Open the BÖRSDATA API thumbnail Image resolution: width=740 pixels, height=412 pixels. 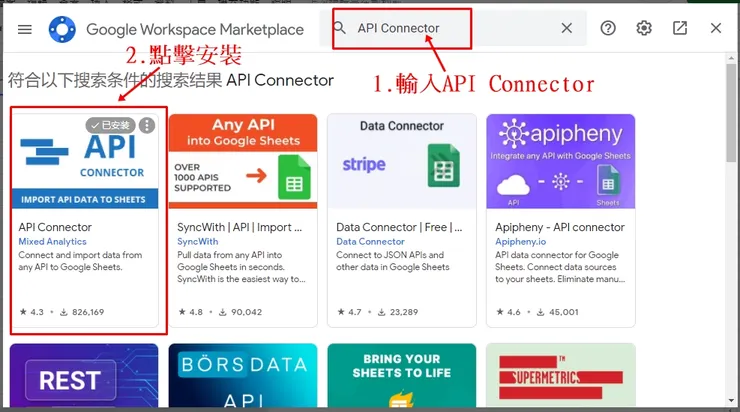click(243, 375)
